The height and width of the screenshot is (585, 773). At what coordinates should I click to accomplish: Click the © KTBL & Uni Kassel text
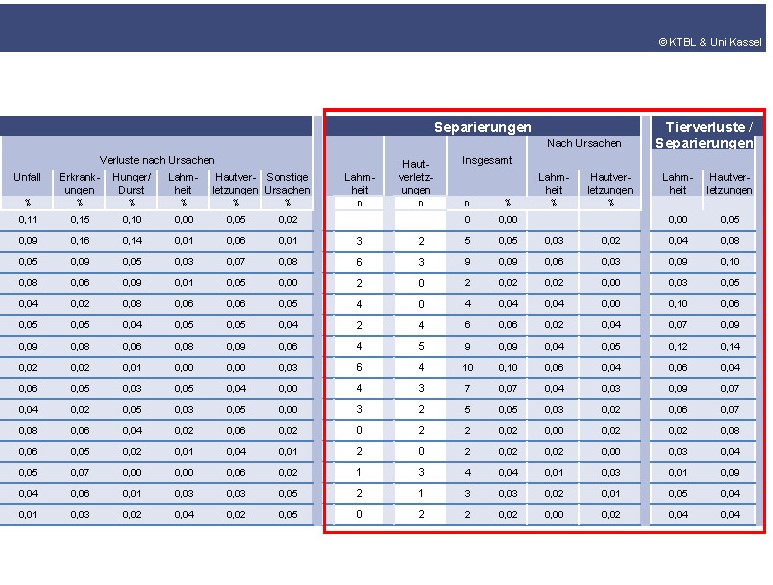tap(709, 42)
